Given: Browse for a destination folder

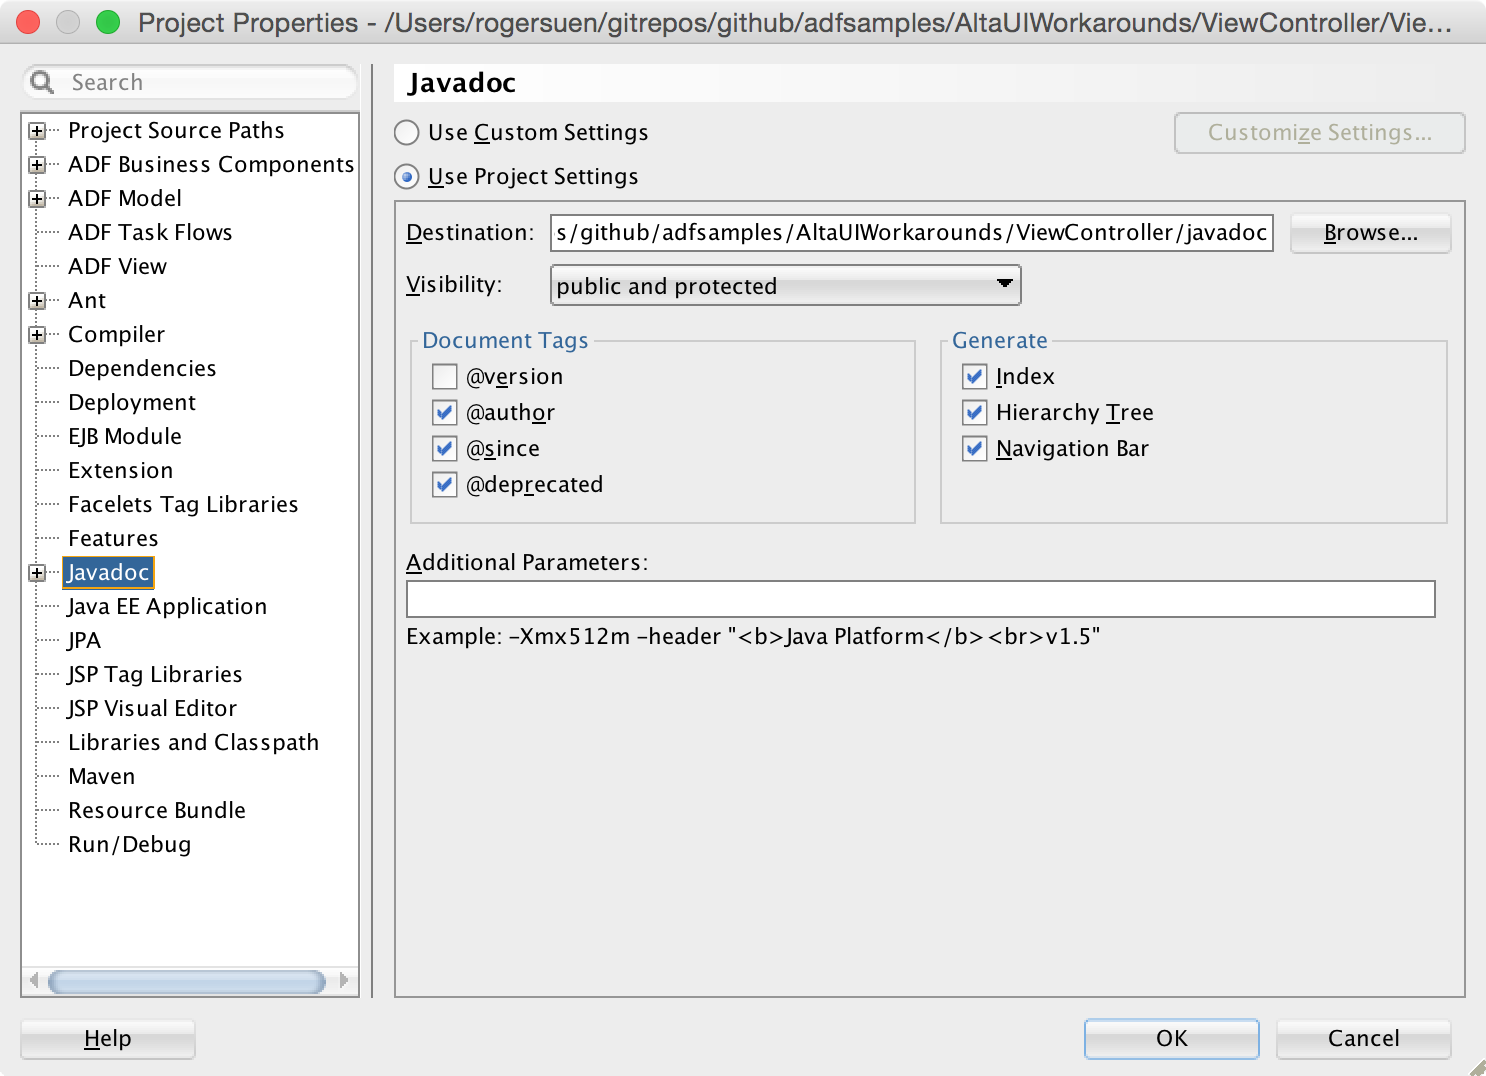Looking at the screenshot, I should click(1370, 233).
